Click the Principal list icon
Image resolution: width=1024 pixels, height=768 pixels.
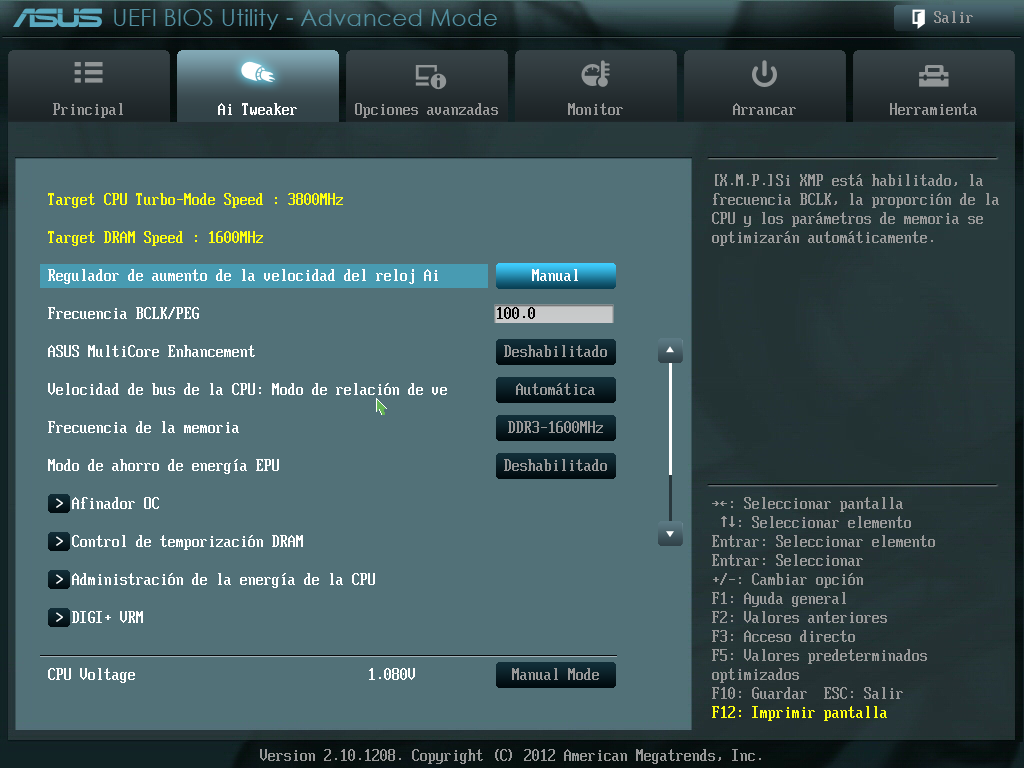pos(88,73)
